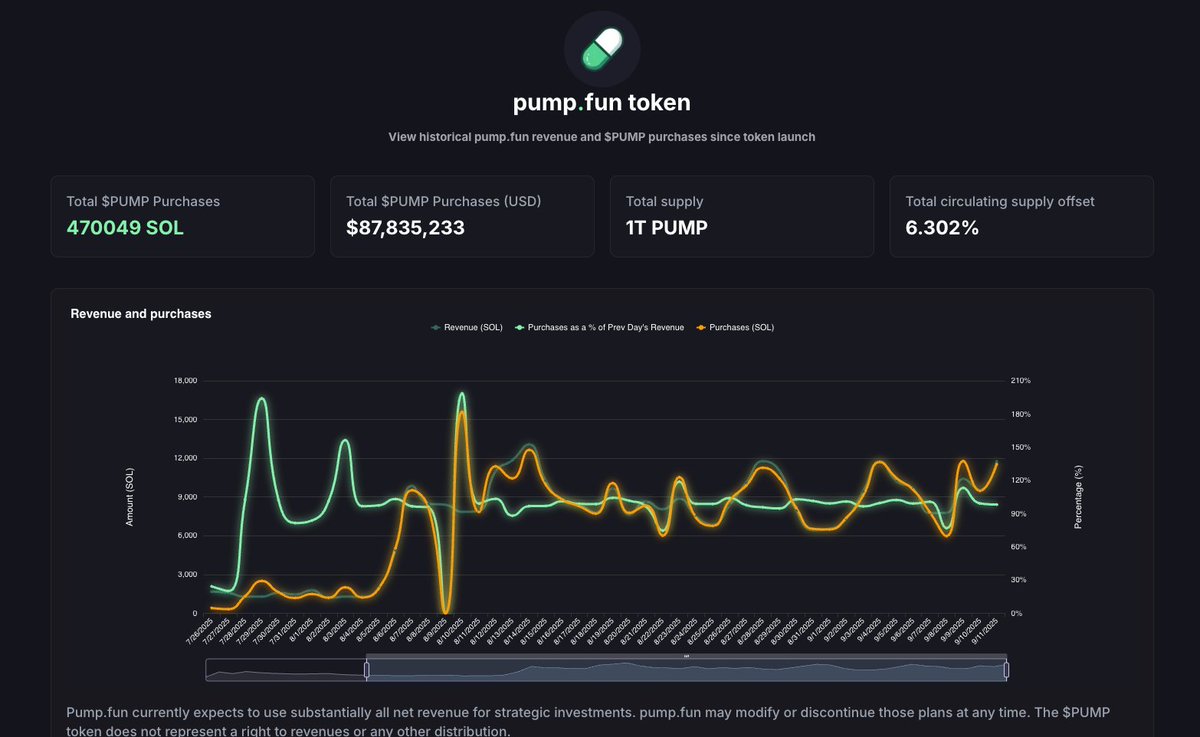This screenshot has height=737, width=1200.
Task: Click the left handle of the date range slider
Action: point(366,670)
